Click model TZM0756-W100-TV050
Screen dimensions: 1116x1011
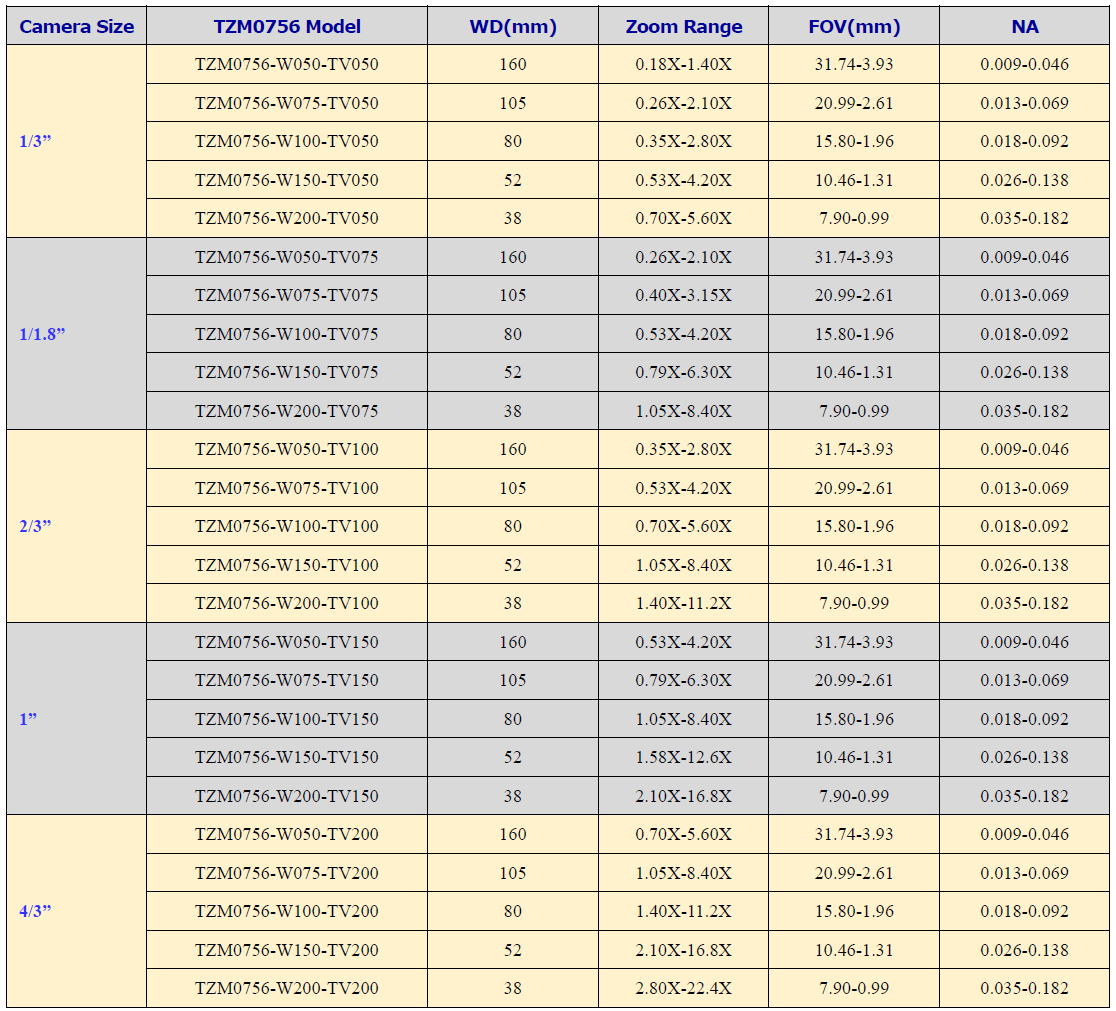287,142
